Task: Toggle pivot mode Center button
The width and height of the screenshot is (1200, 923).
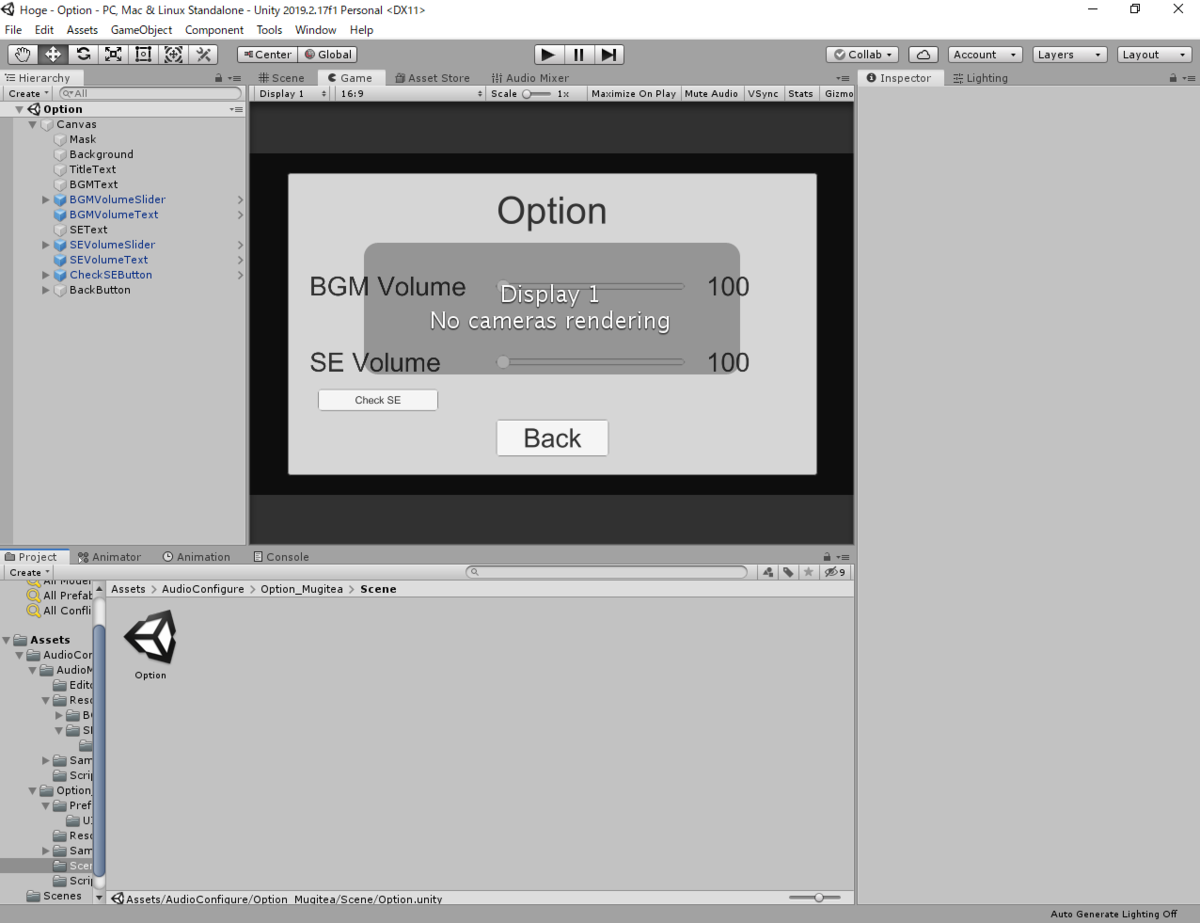Action: (x=267, y=54)
